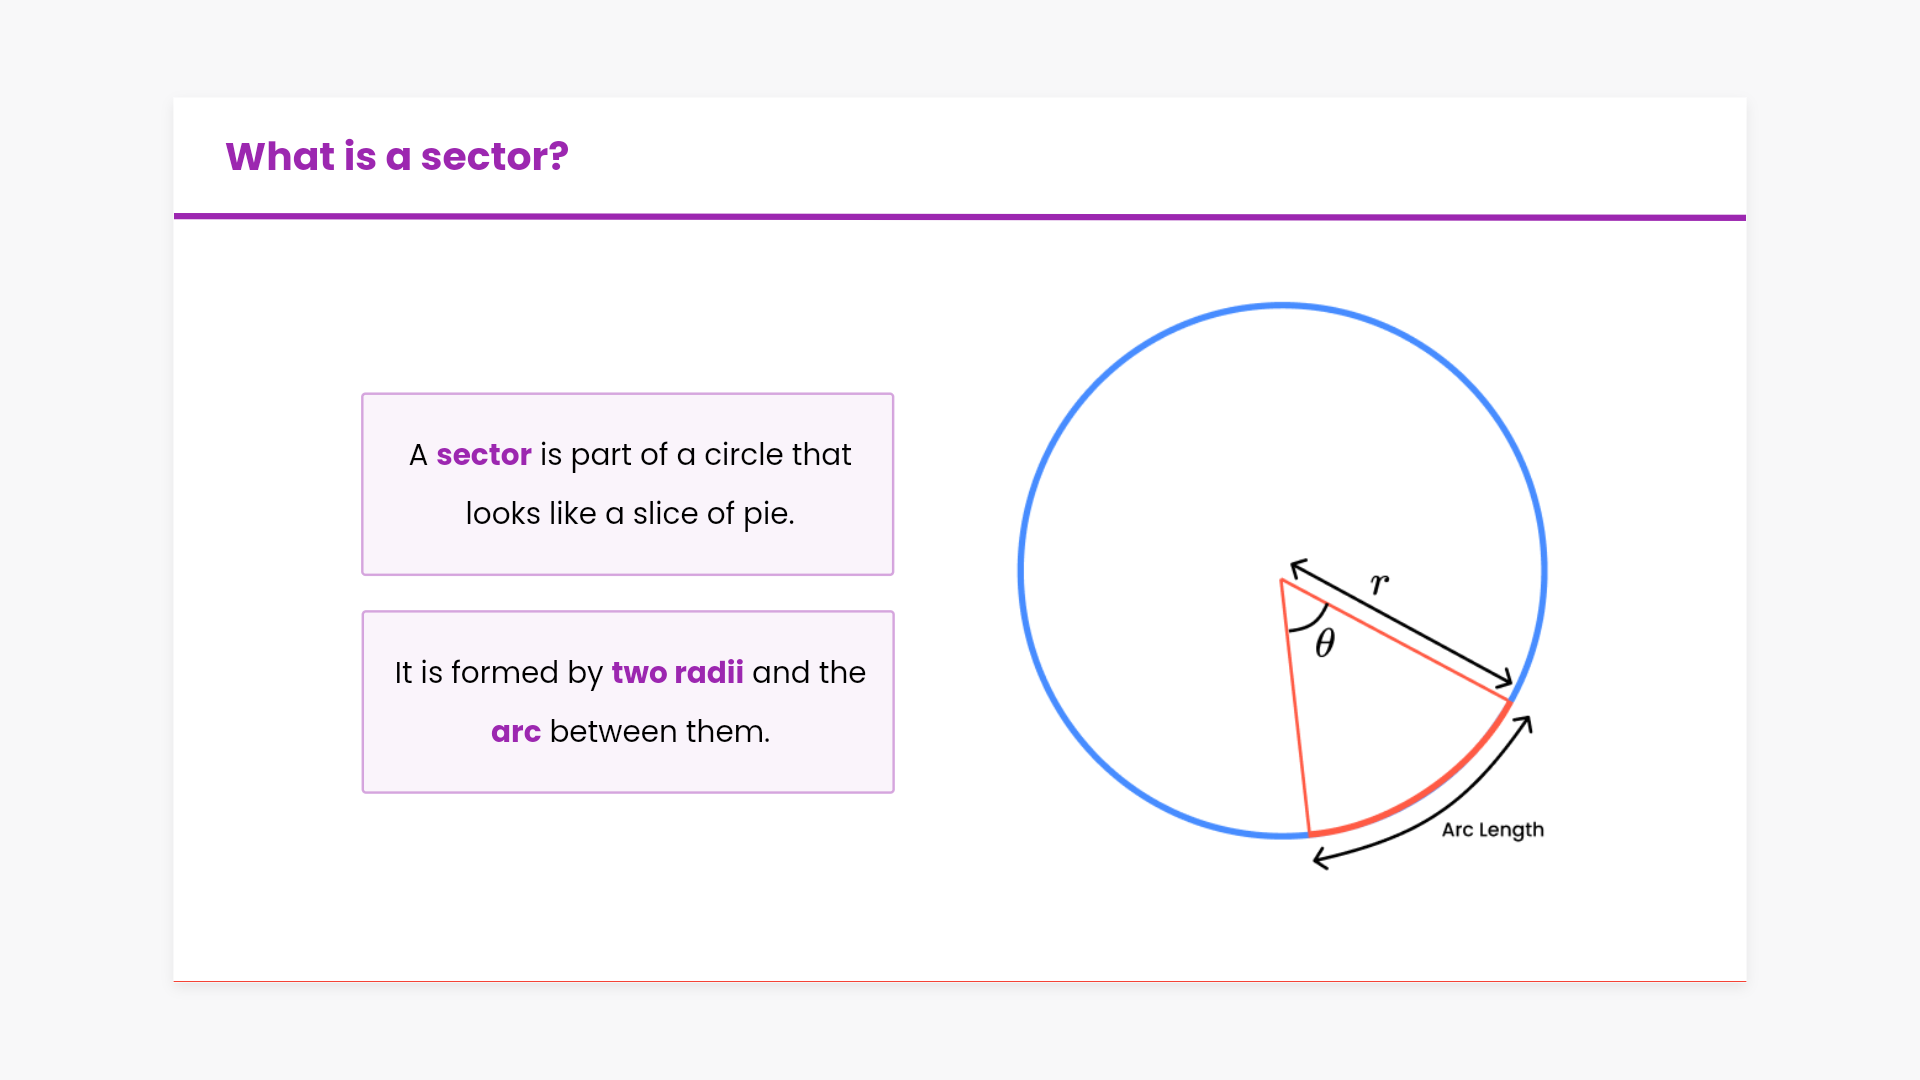Click the words "is part of a circle that"

coord(696,455)
